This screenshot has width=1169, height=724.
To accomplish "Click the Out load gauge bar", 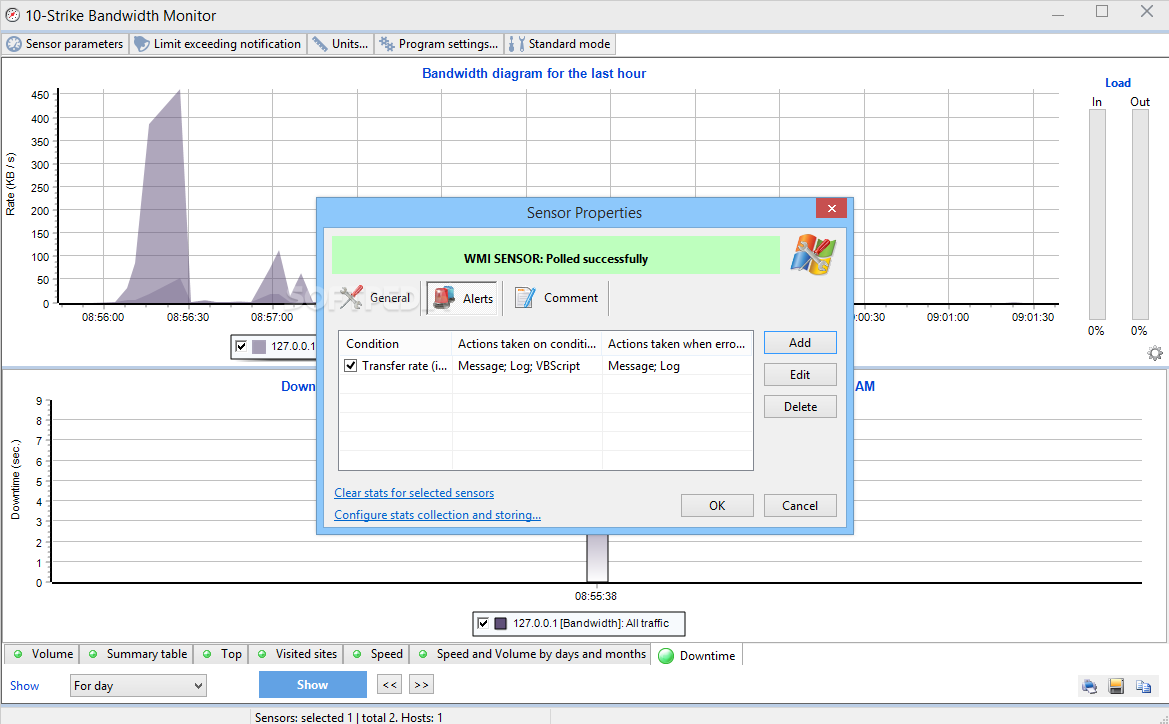I will coord(1140,215).
